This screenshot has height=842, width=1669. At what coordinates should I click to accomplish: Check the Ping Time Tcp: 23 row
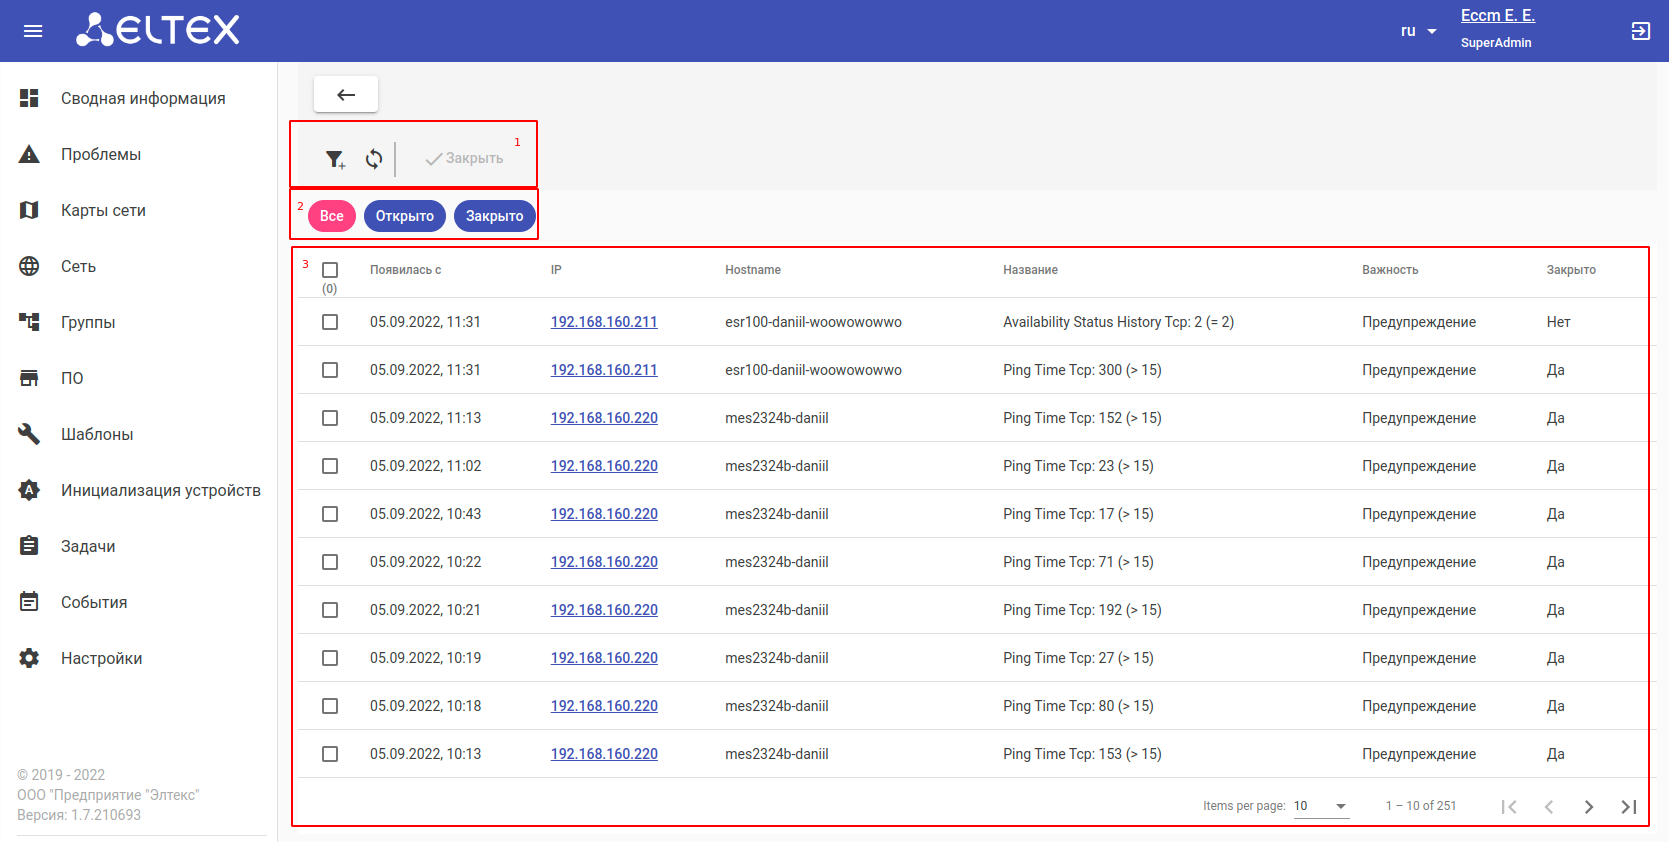(330, 466)
